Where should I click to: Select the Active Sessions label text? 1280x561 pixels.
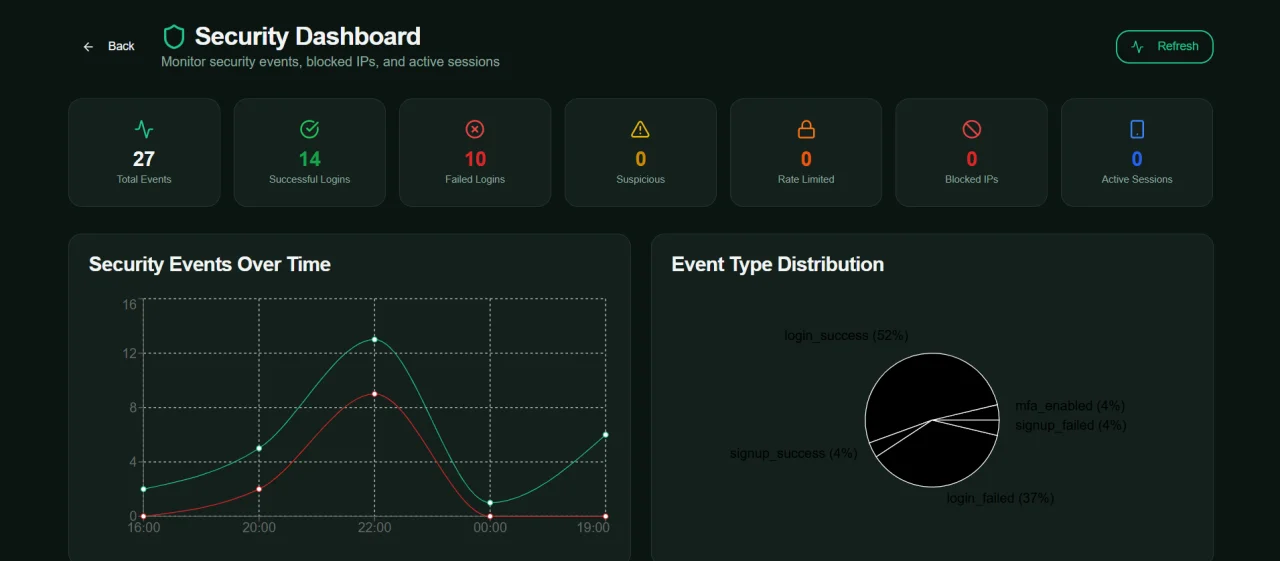pos(1137,180)
